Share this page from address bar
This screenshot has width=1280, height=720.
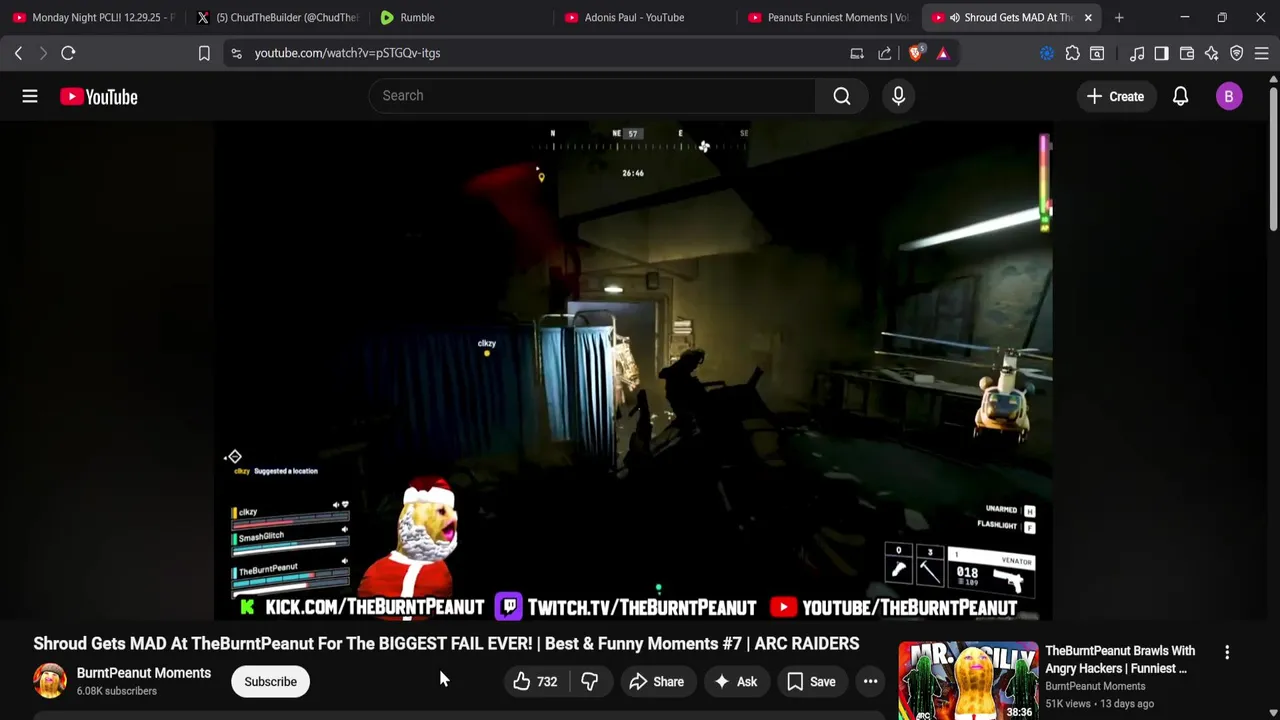[885, 53]
